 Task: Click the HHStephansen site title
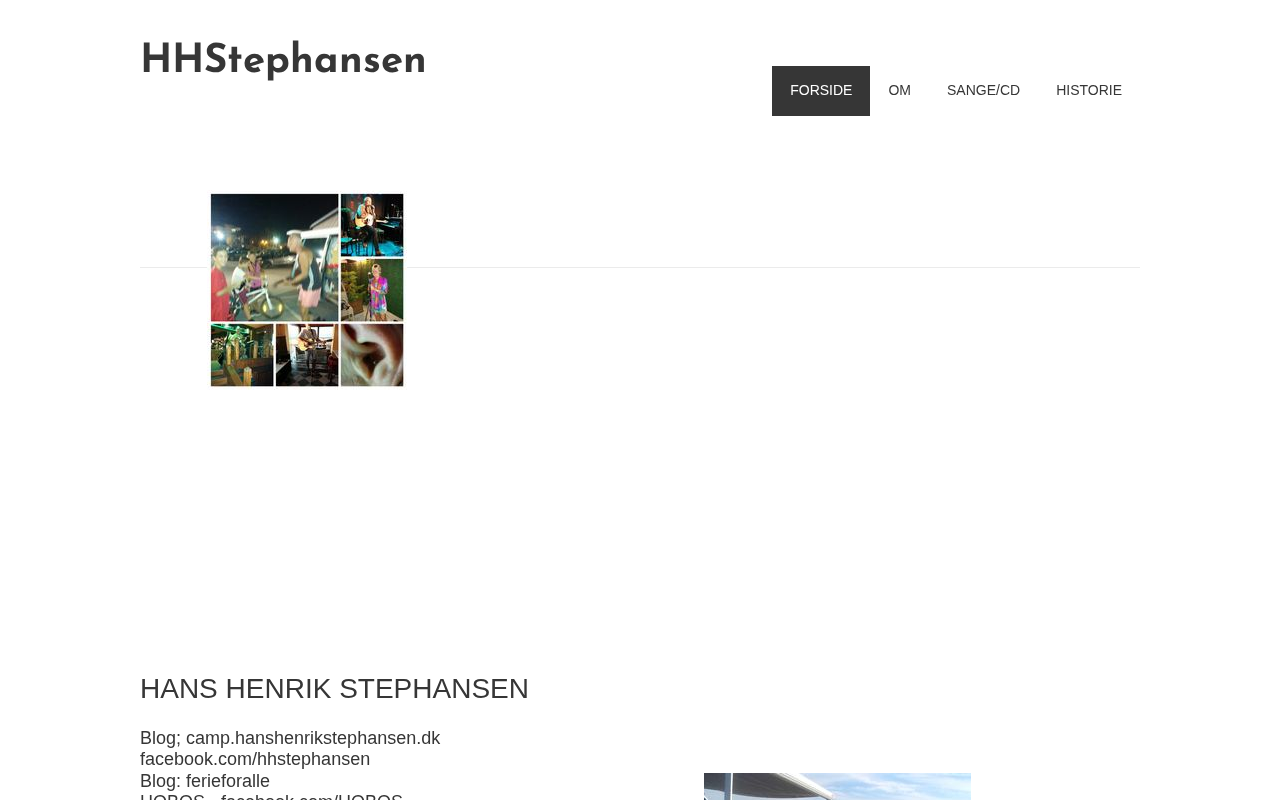(x=283, y=60)
